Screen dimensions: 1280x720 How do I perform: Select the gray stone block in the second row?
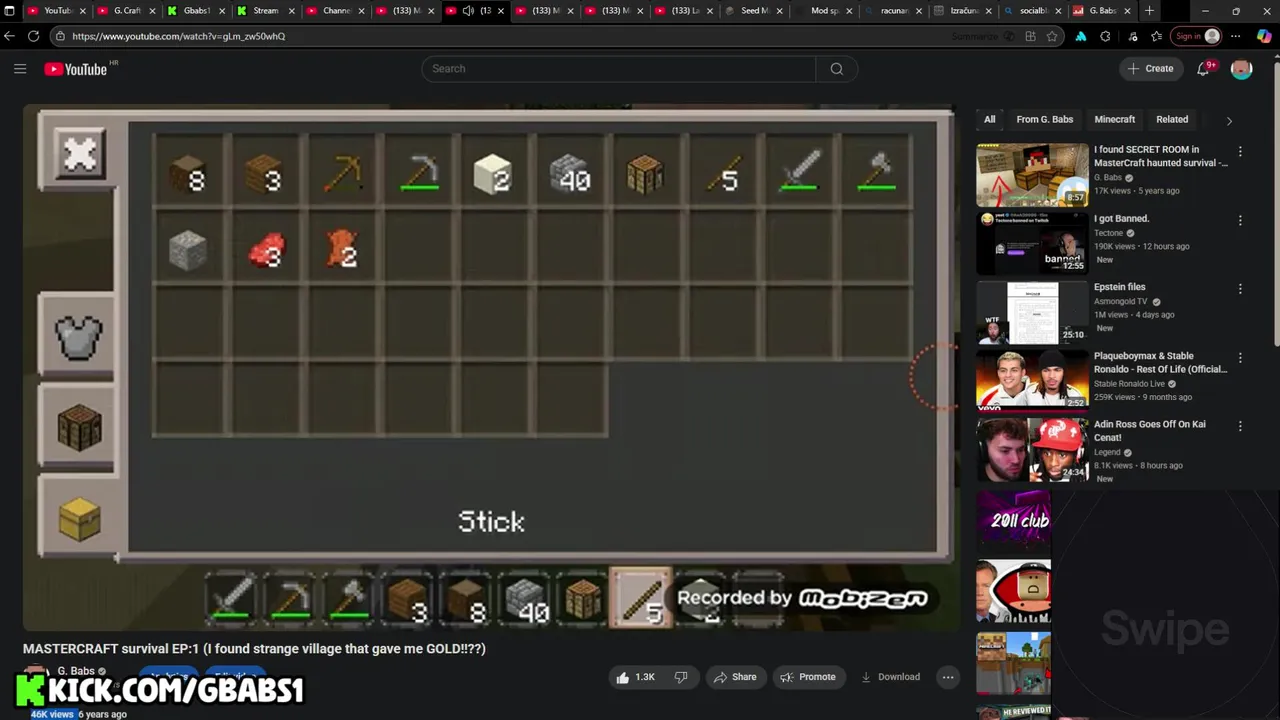pyautogui.click(x=188, y=249)
